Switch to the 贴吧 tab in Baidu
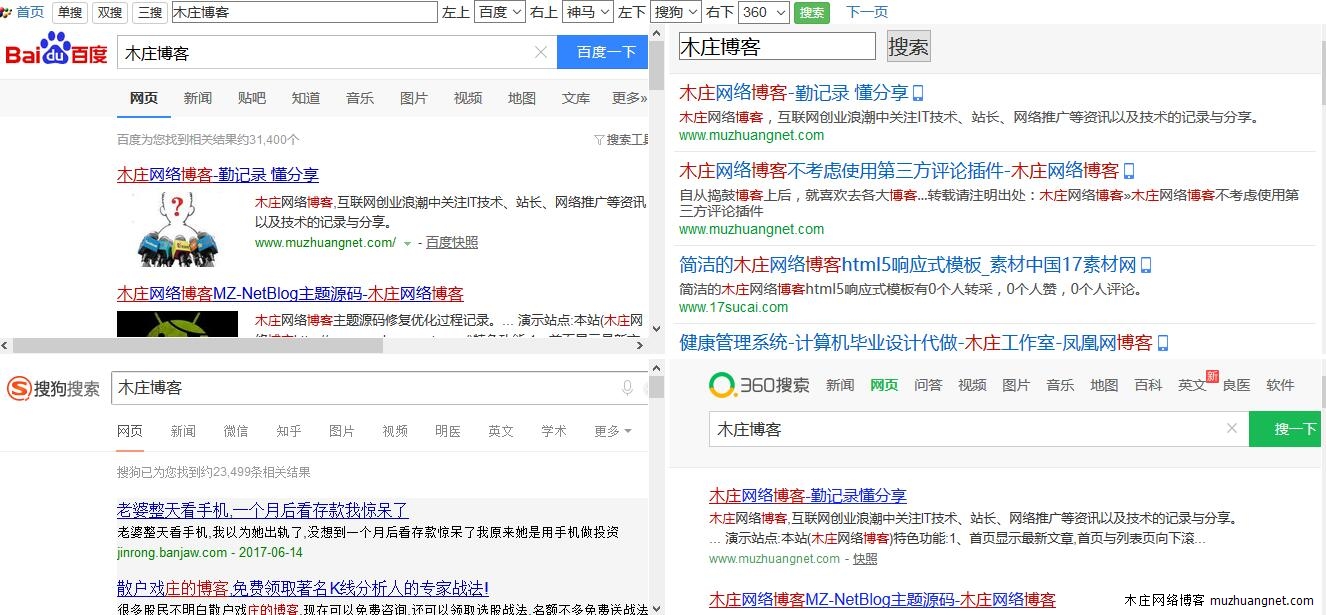The width and height of the screenshot is (1326, 615). point(252,98)
